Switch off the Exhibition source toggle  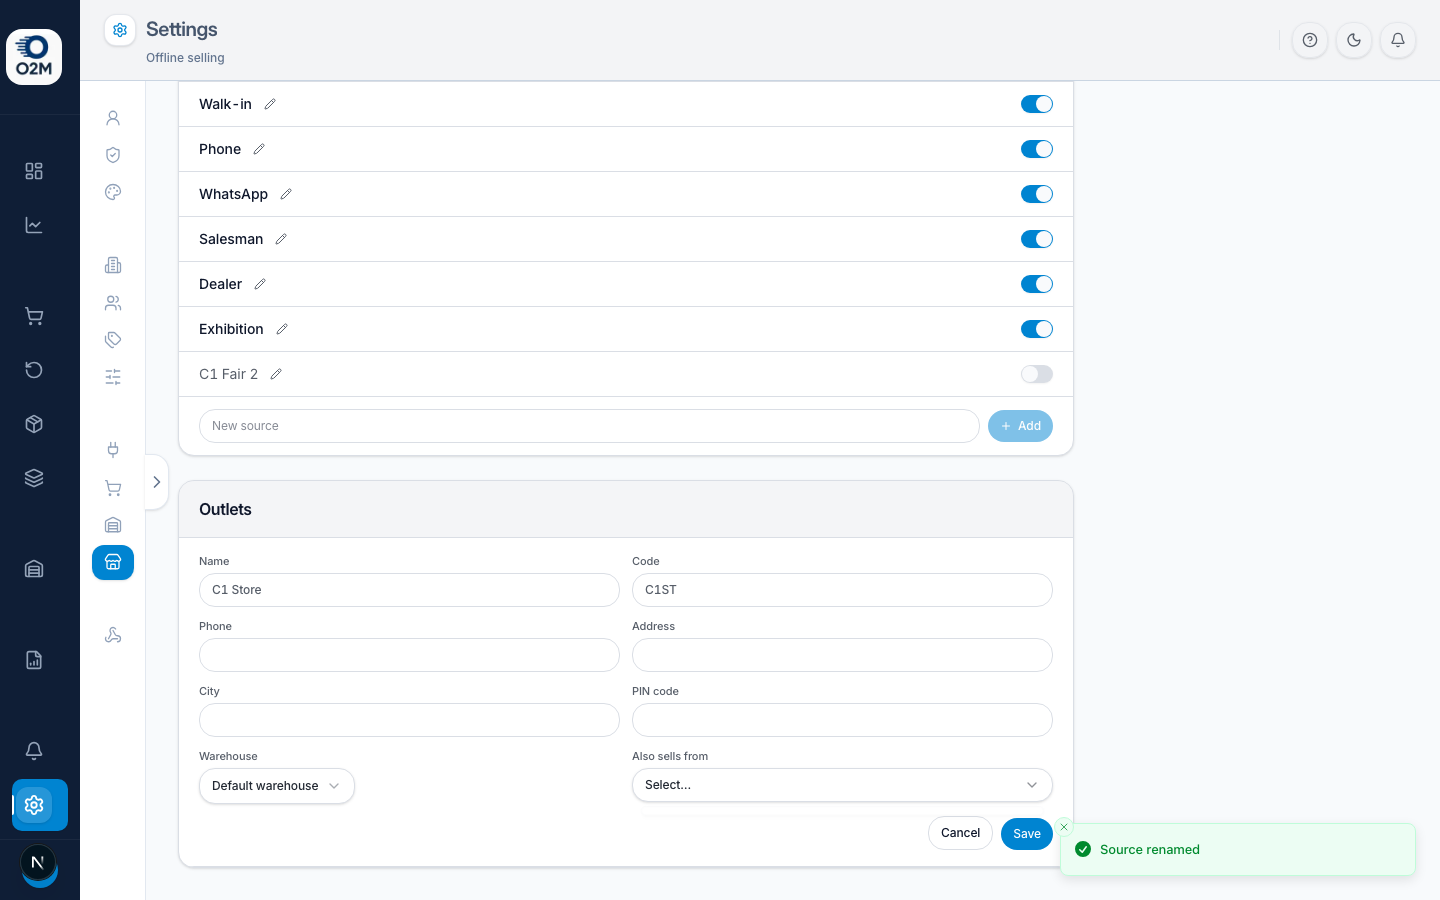pos(1037,329)
